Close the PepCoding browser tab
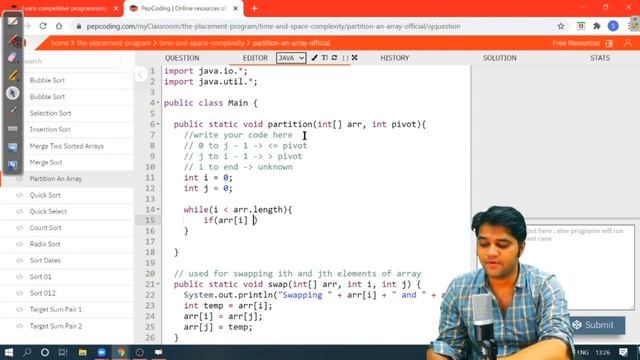640x360 pixels. click(x=236, y=8)
